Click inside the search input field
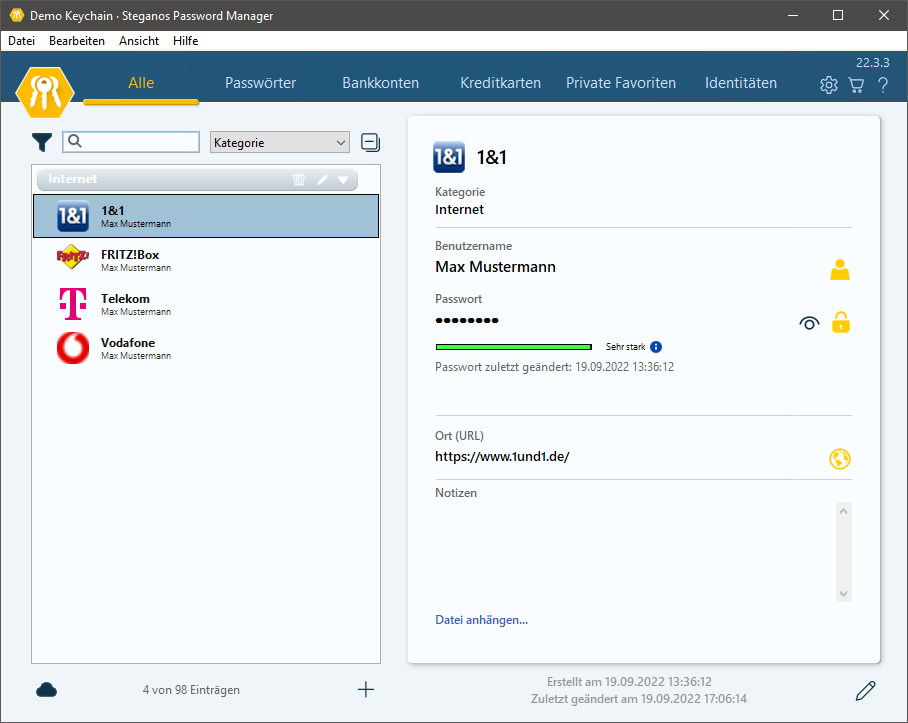 coord(131,142)
